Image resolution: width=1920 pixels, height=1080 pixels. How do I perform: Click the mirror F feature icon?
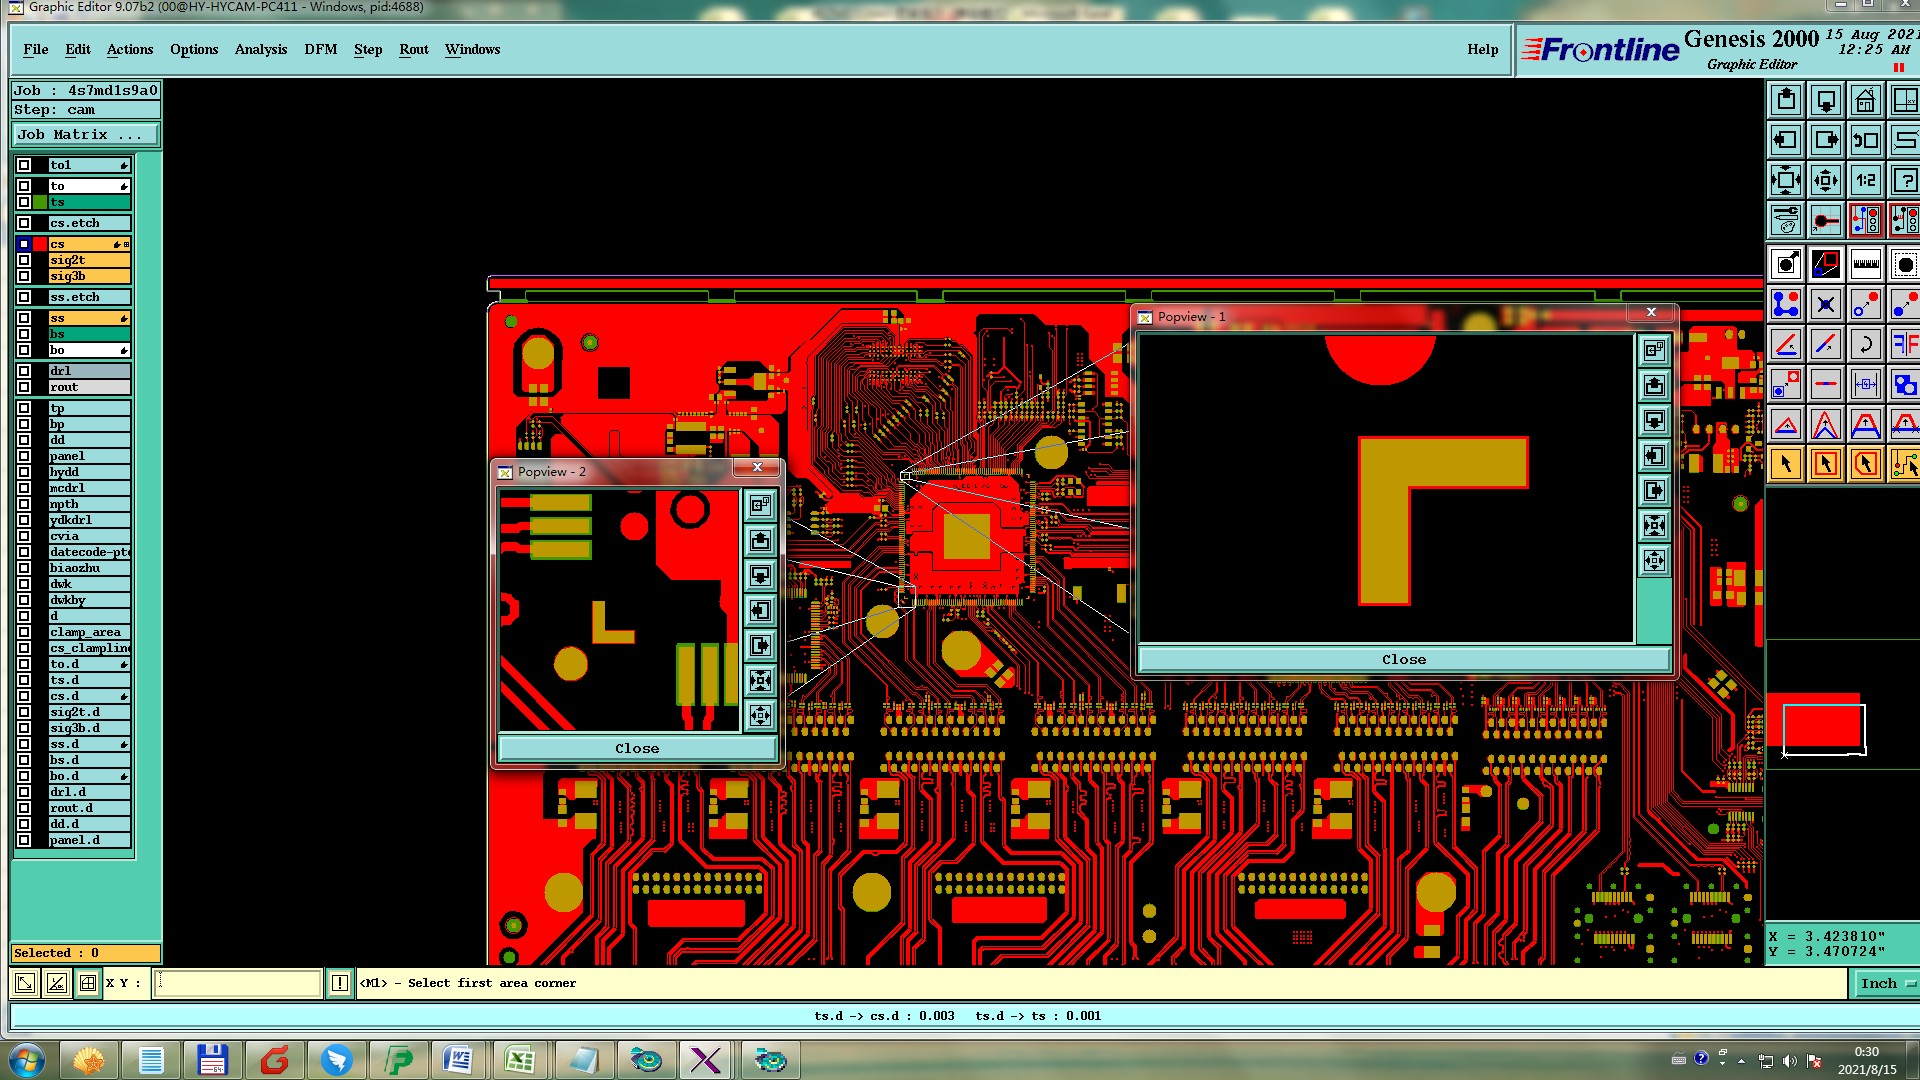1904,345
